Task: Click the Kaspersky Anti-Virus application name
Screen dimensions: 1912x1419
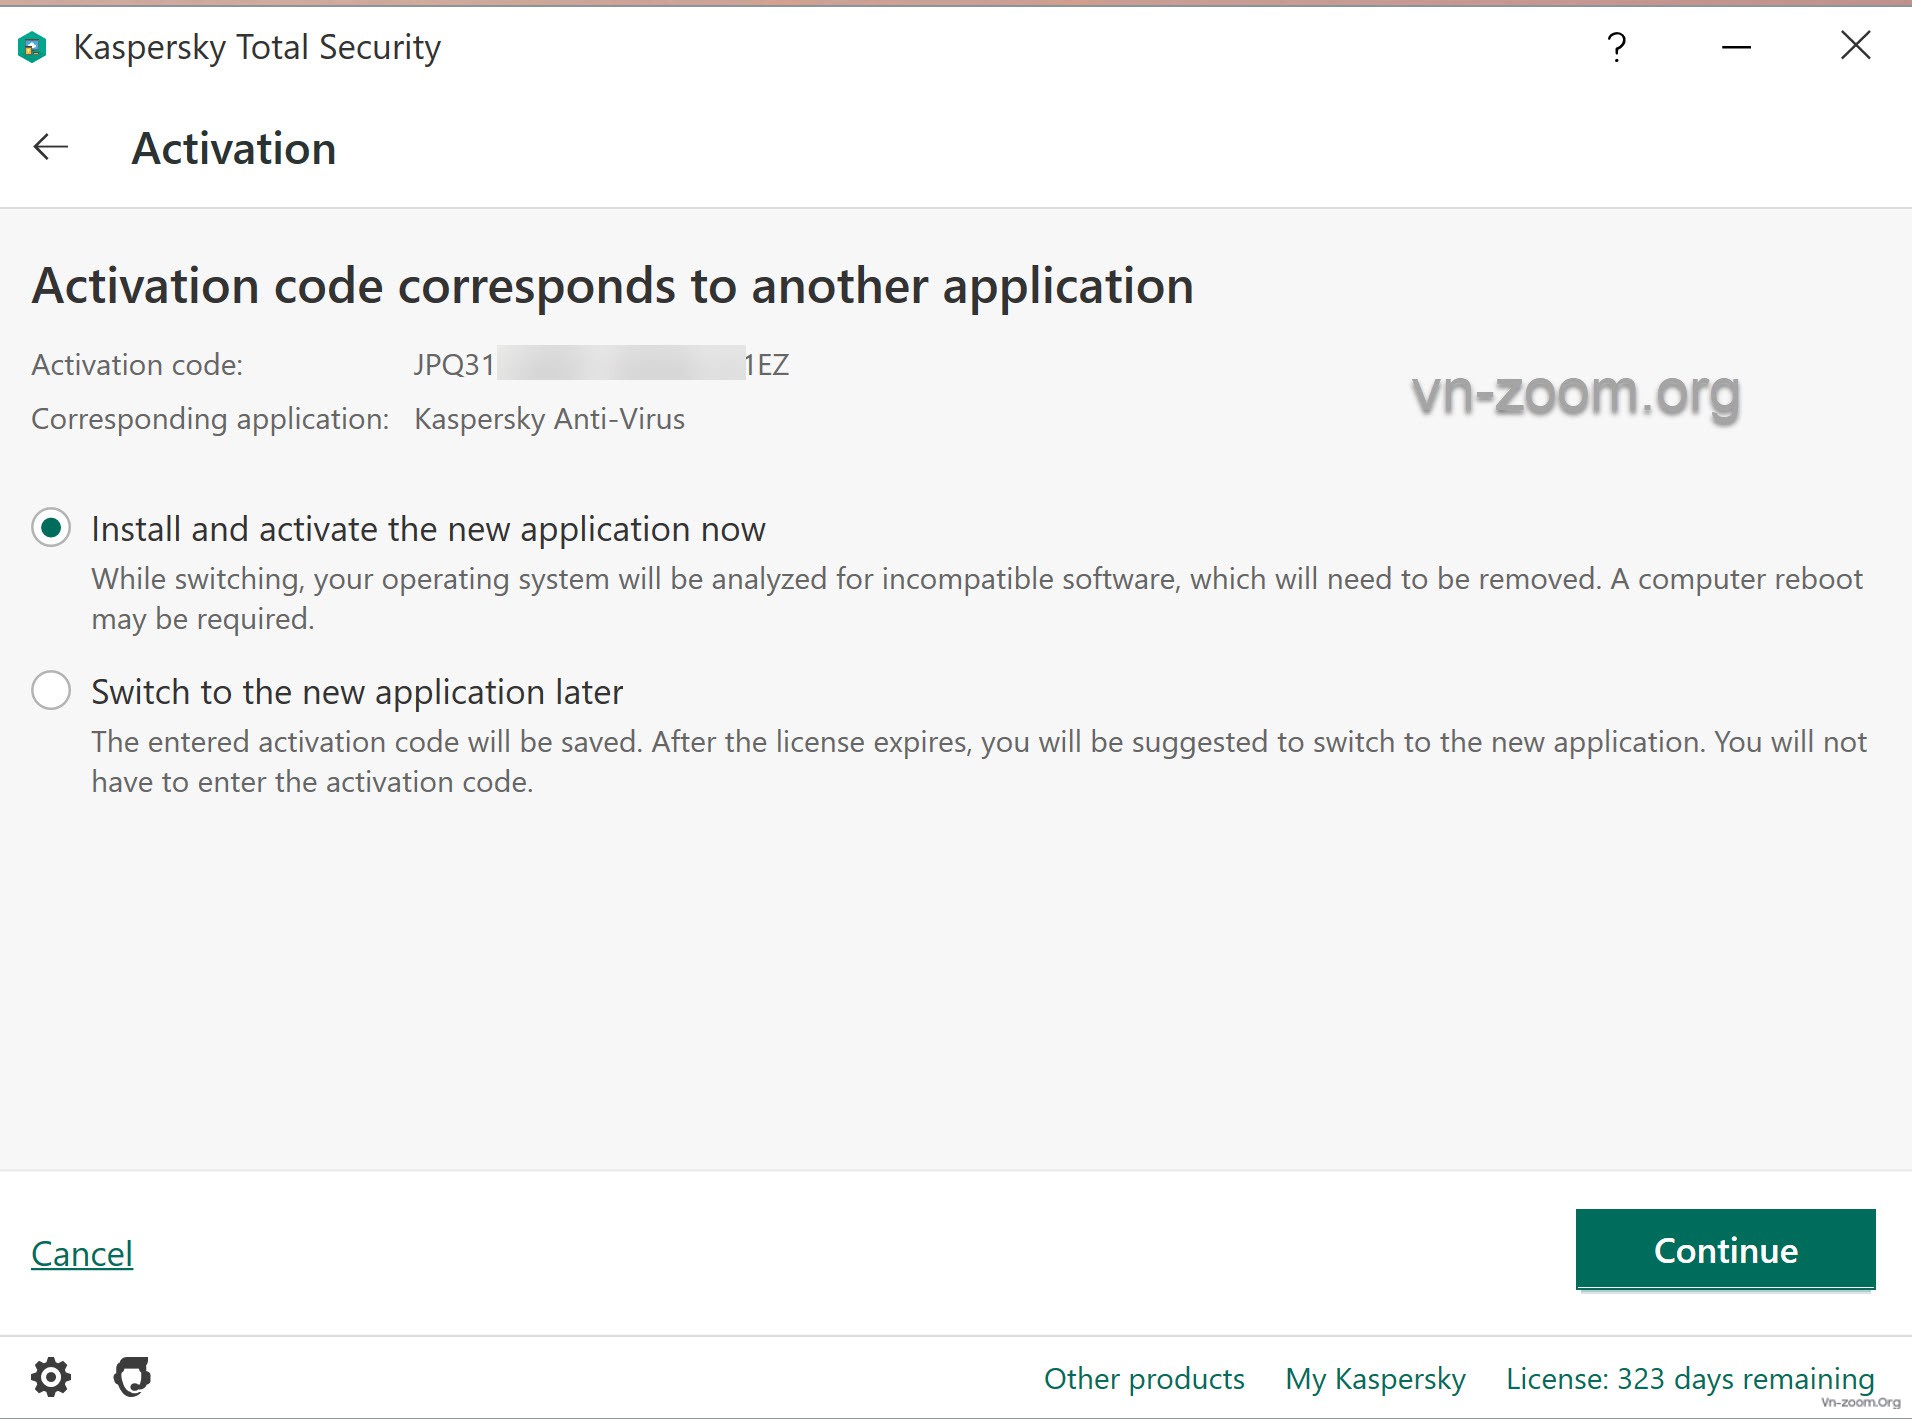Action: 549,419
